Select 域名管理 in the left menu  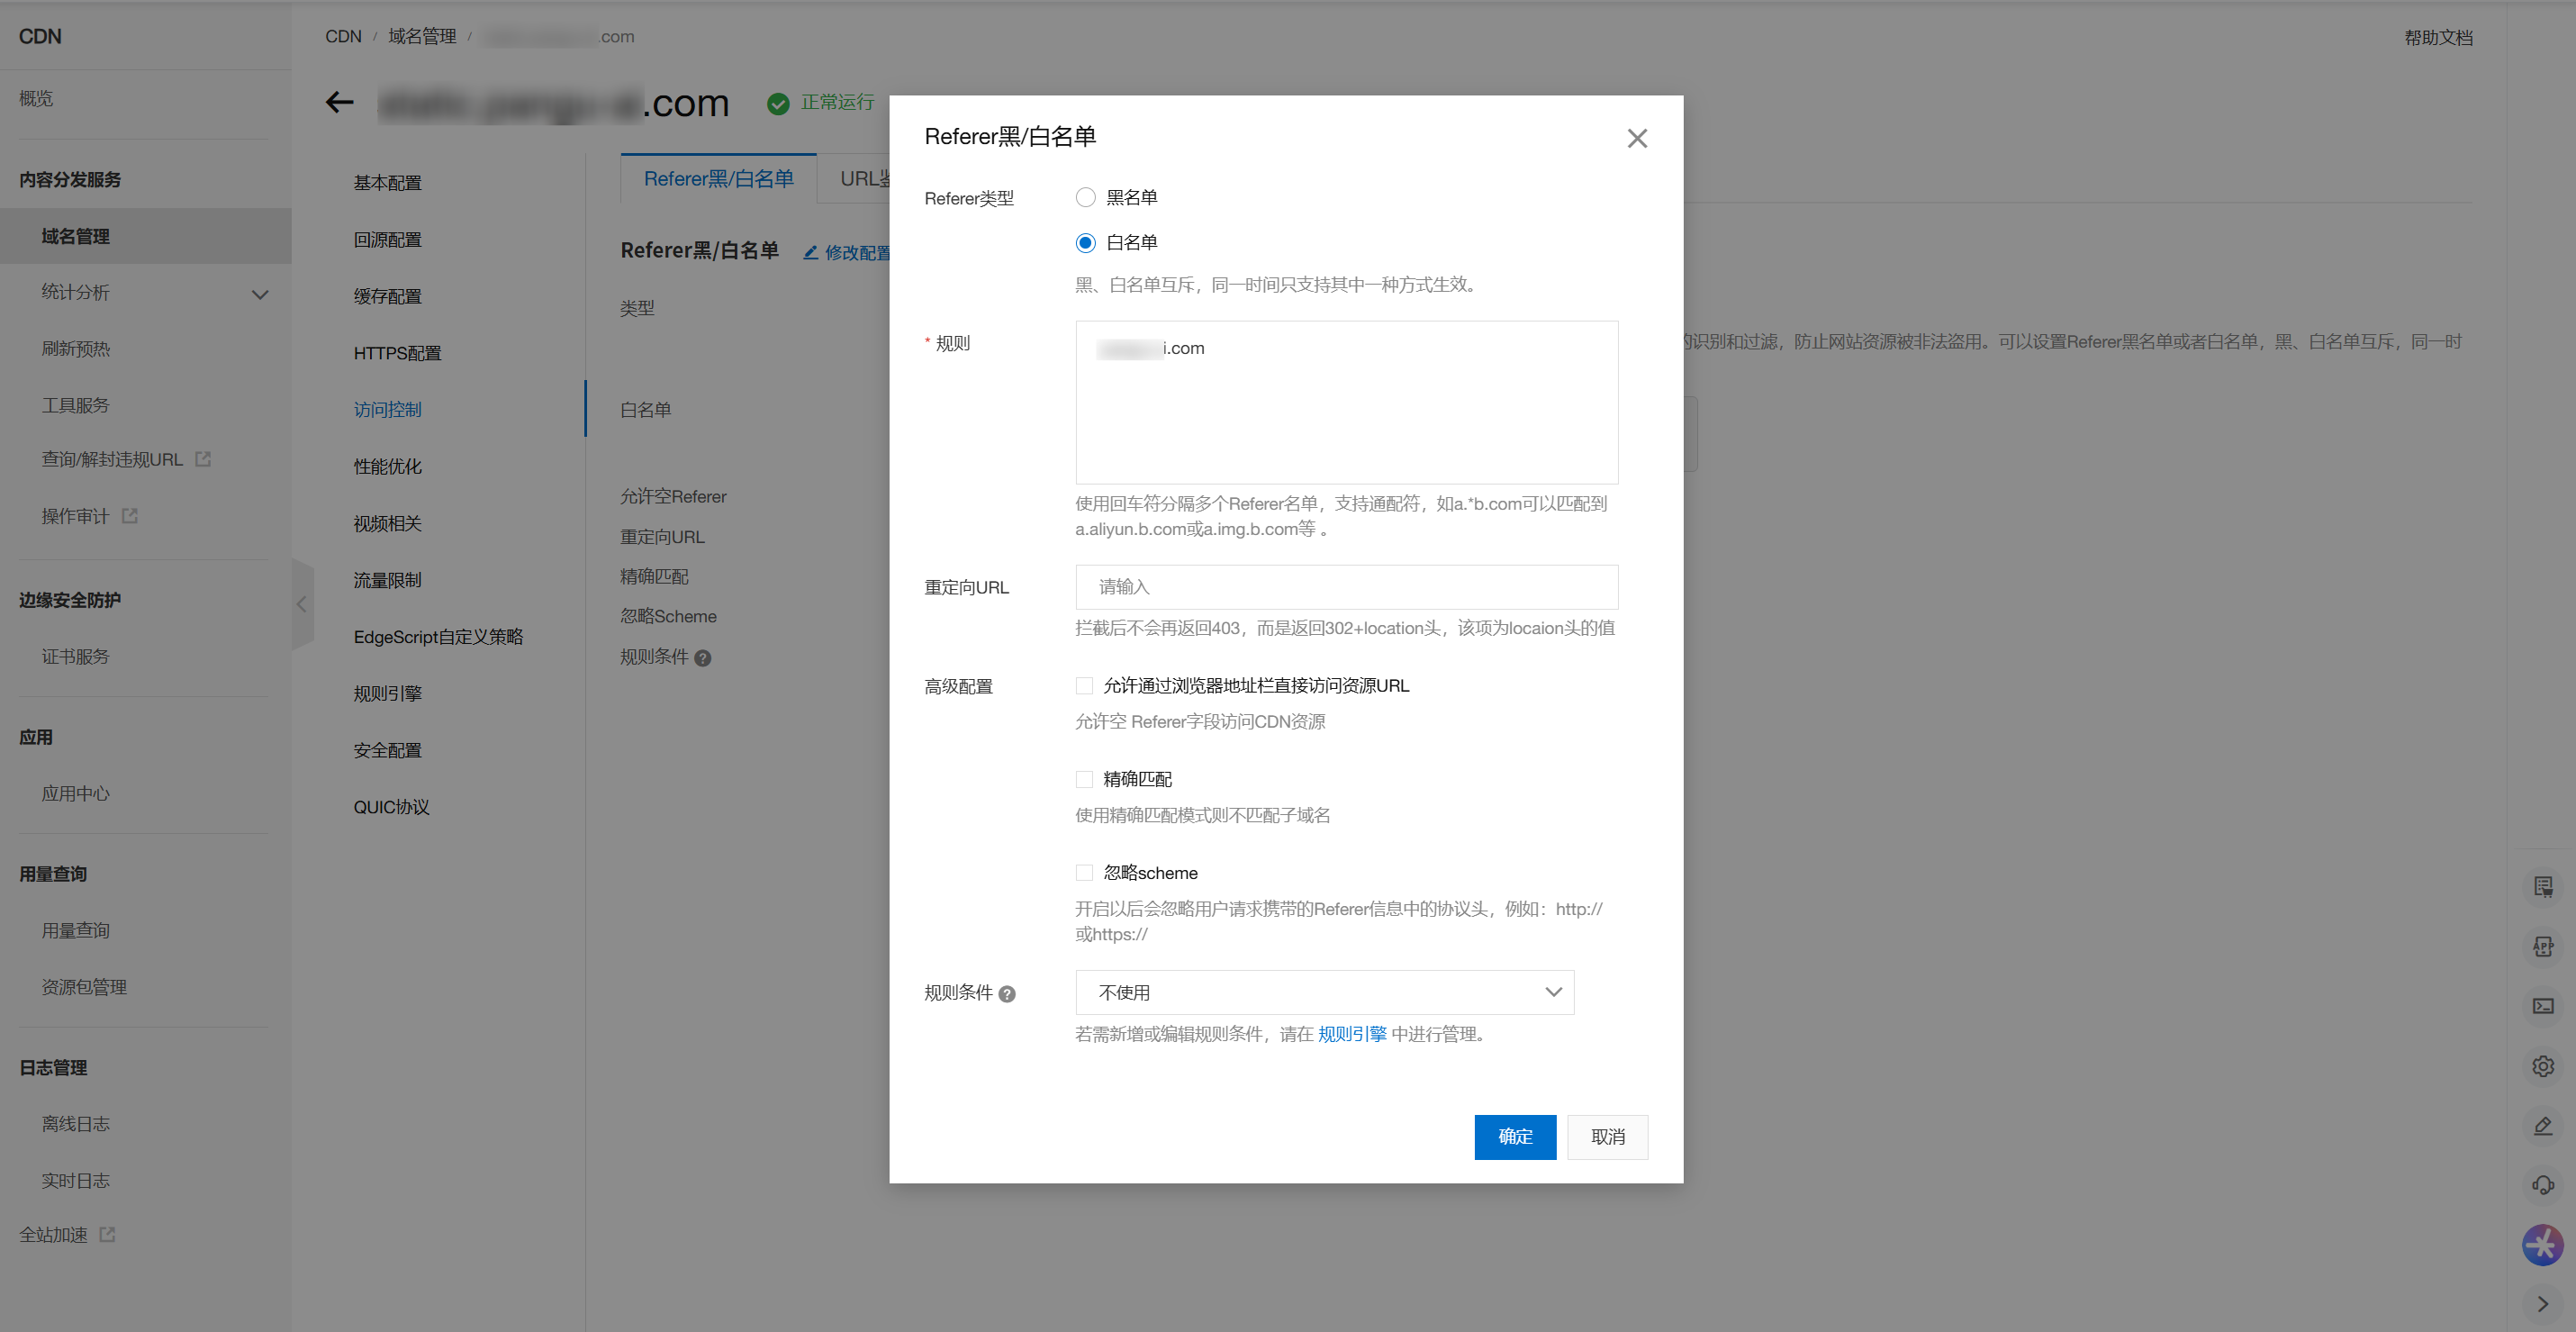tap(75, 236)
